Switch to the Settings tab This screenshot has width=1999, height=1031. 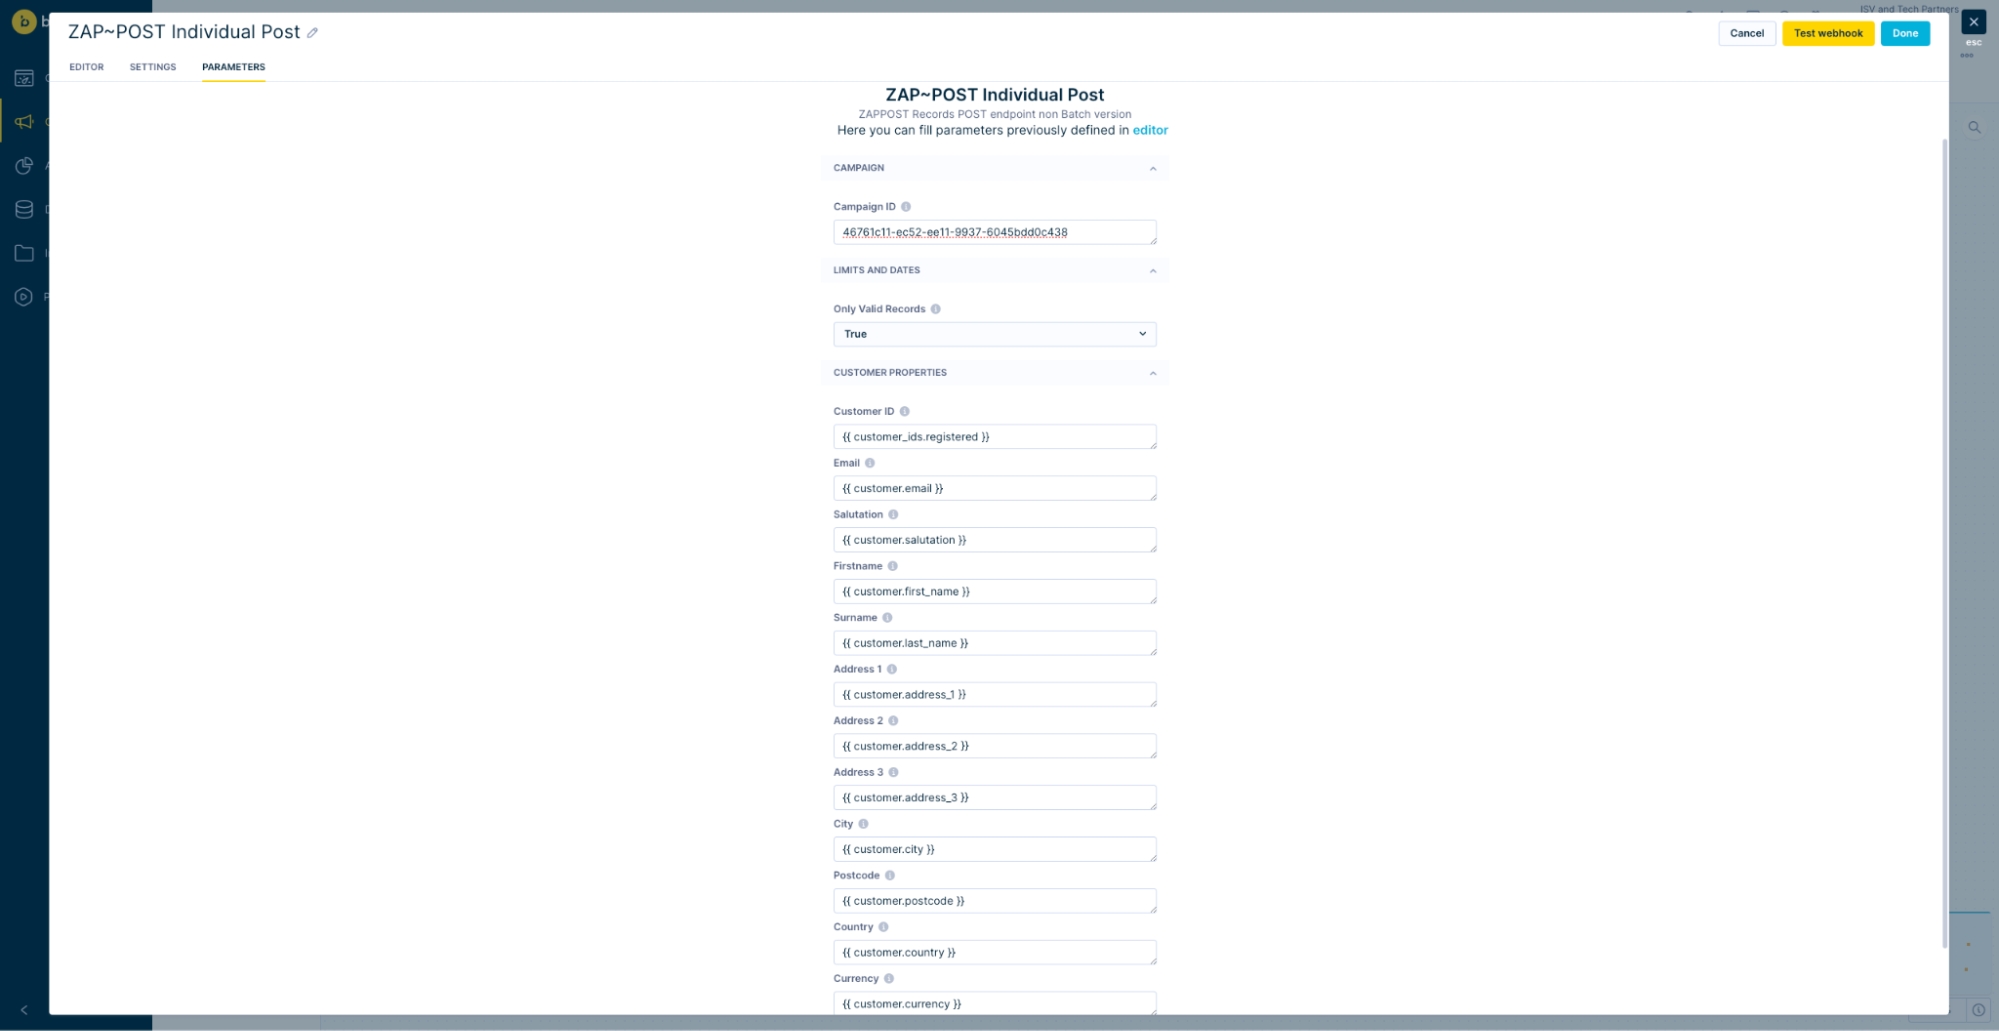pyautogui.click(x=152, y=67)
